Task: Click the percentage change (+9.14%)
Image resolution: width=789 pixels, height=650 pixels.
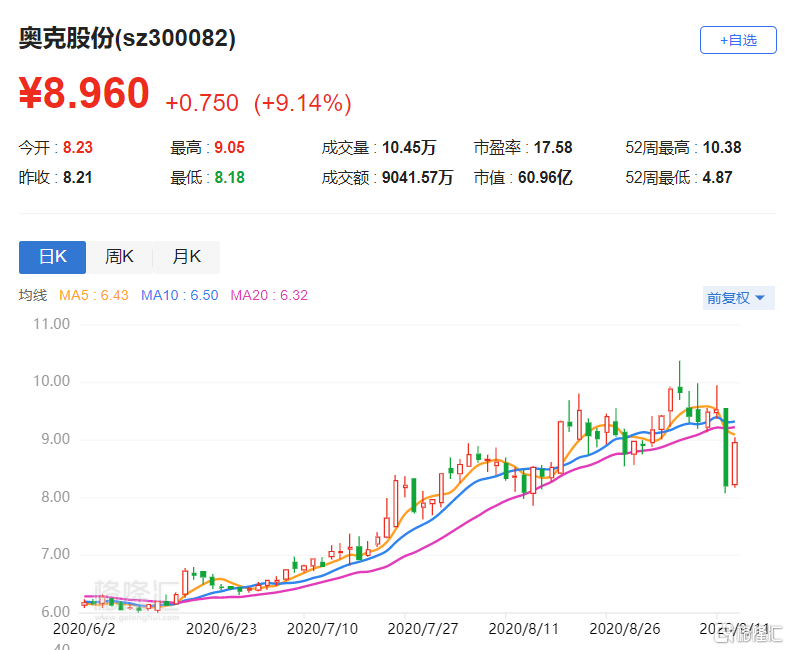Action: [x=302, y=103]
